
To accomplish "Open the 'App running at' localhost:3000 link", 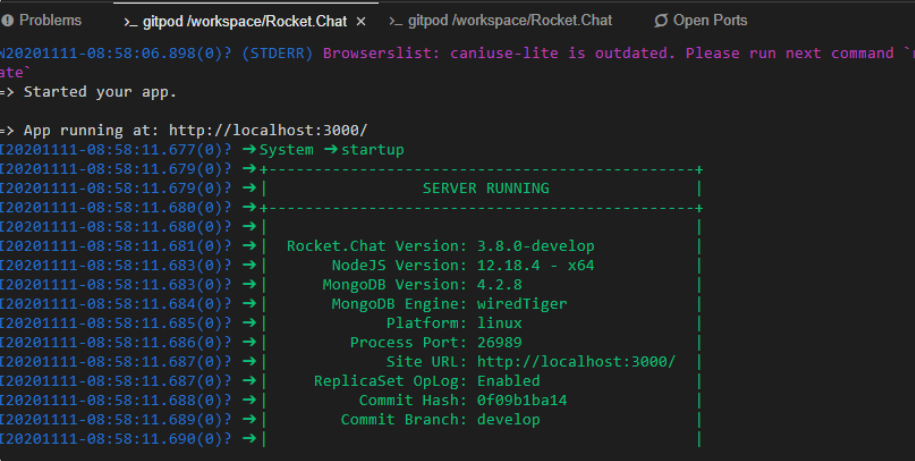I will click(x=268, y=130).
